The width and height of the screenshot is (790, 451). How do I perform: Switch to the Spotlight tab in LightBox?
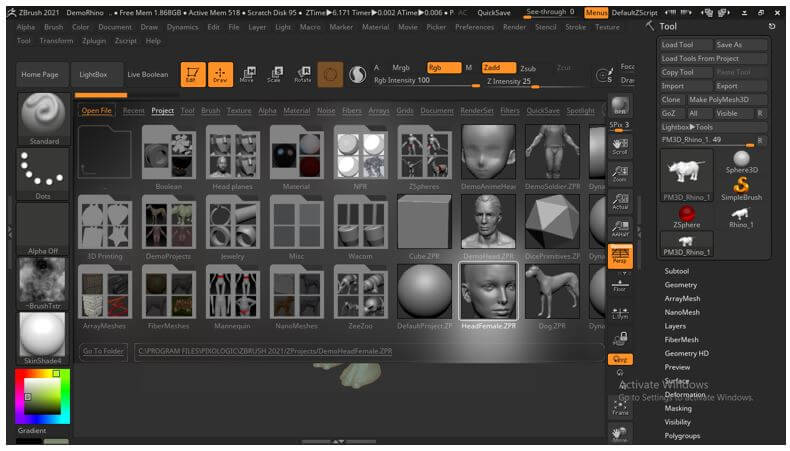[x=580, y=110]
